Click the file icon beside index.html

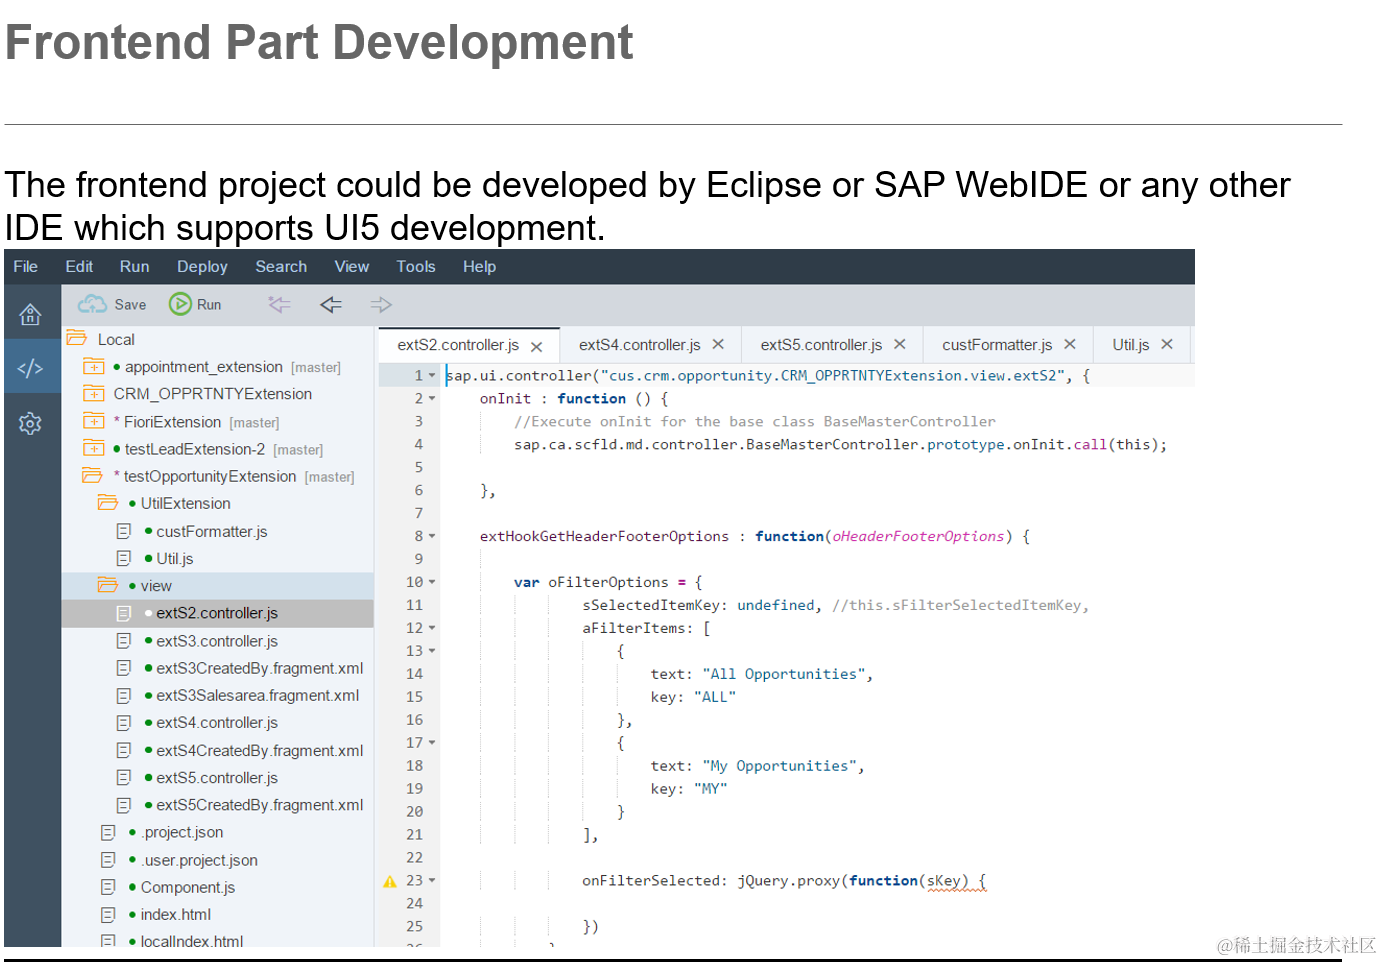point(108,914)
